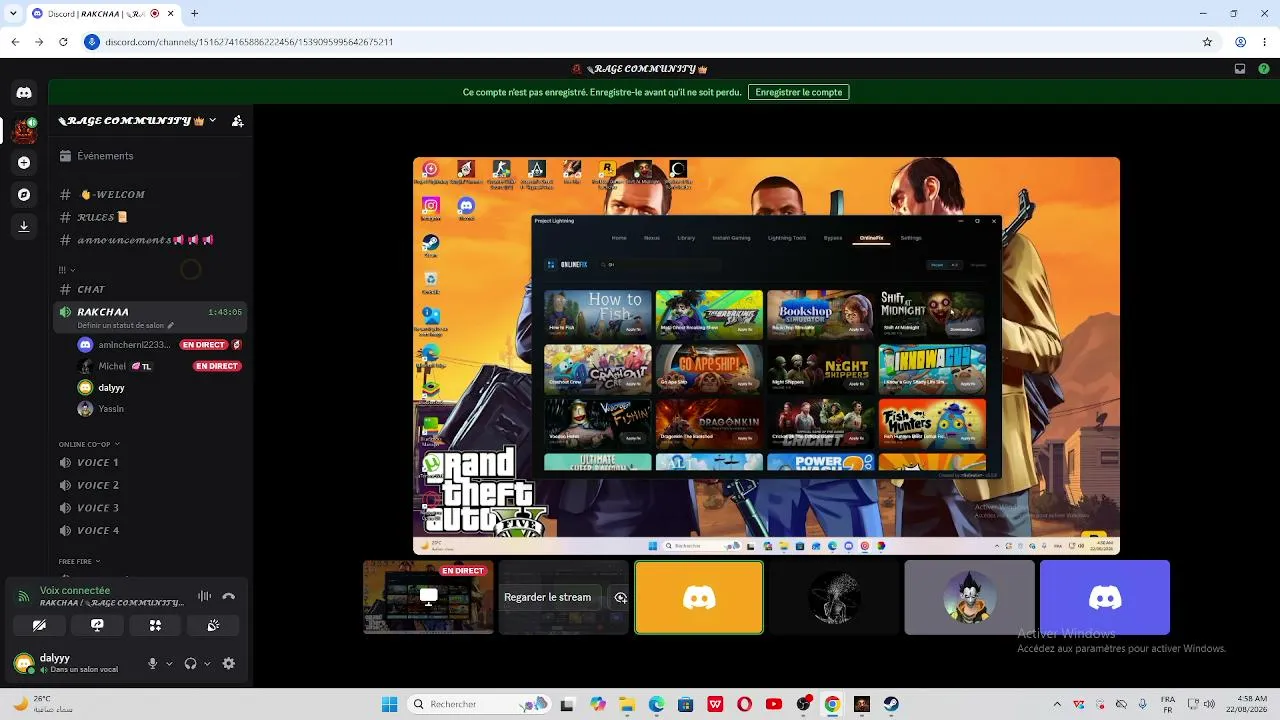
Task: Open Discord direct messages home icon
Action: point(24,93)
